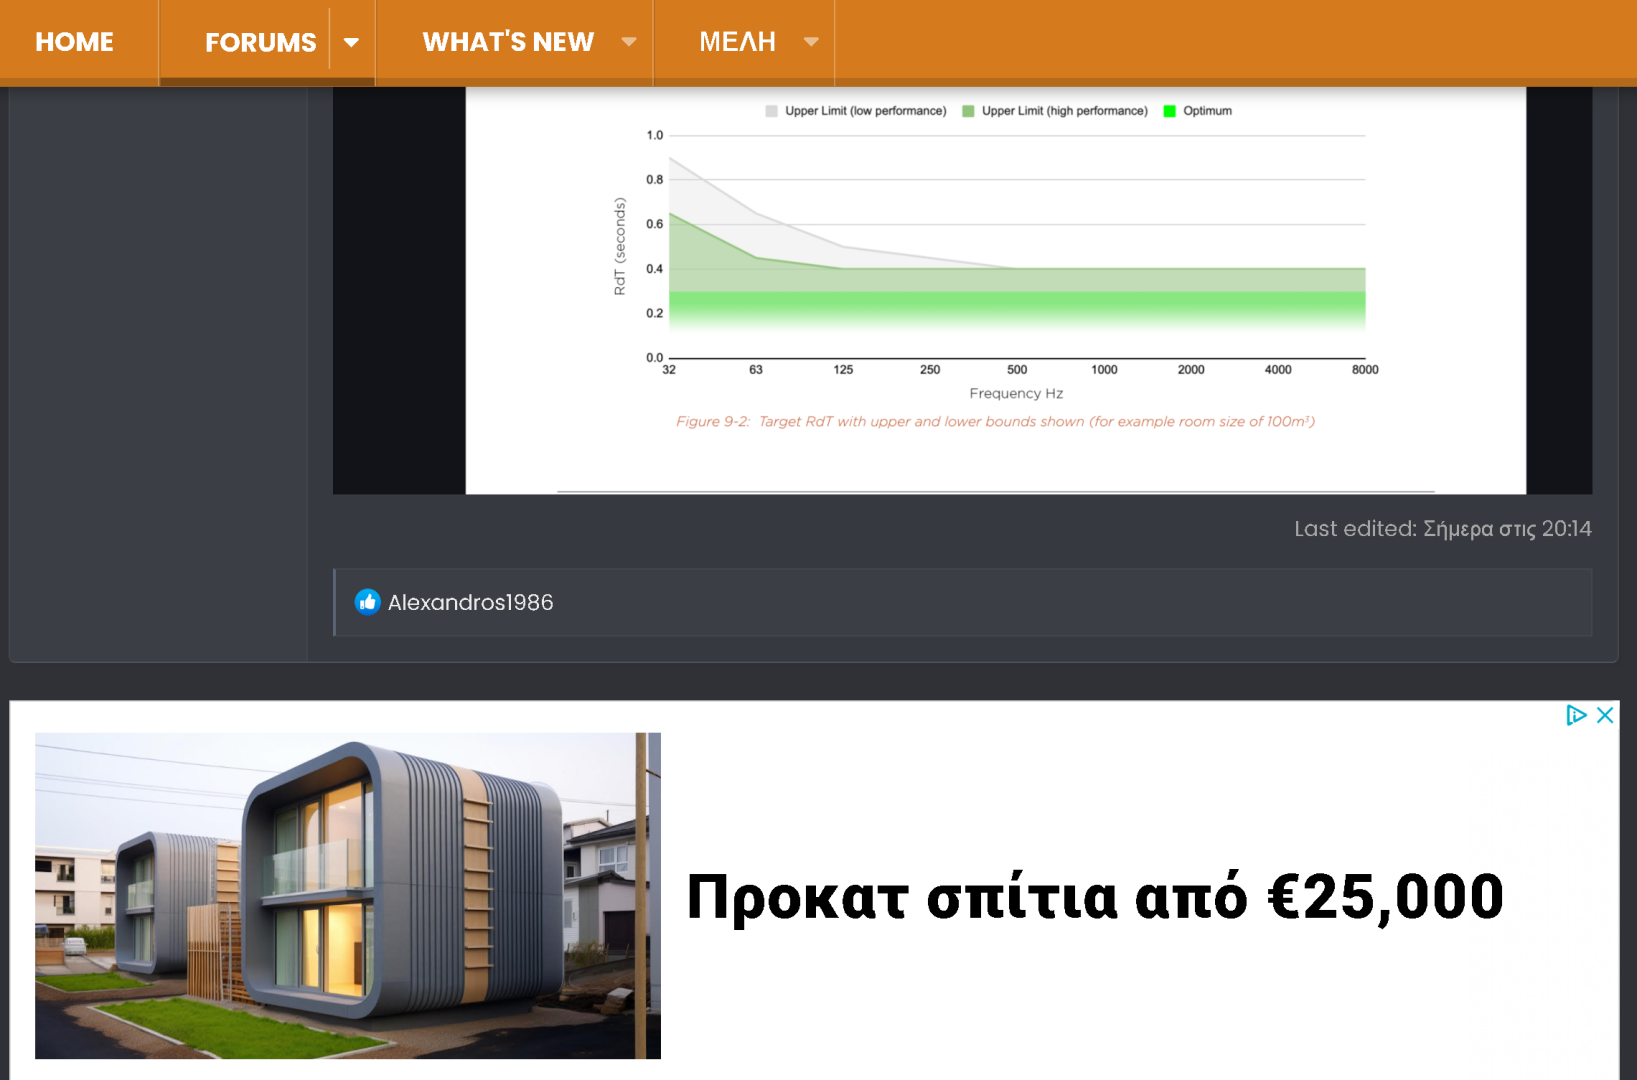Open the RdT frequency chart image
Viewport: 1637px width, 1080px height.
[x=995, y=290]
